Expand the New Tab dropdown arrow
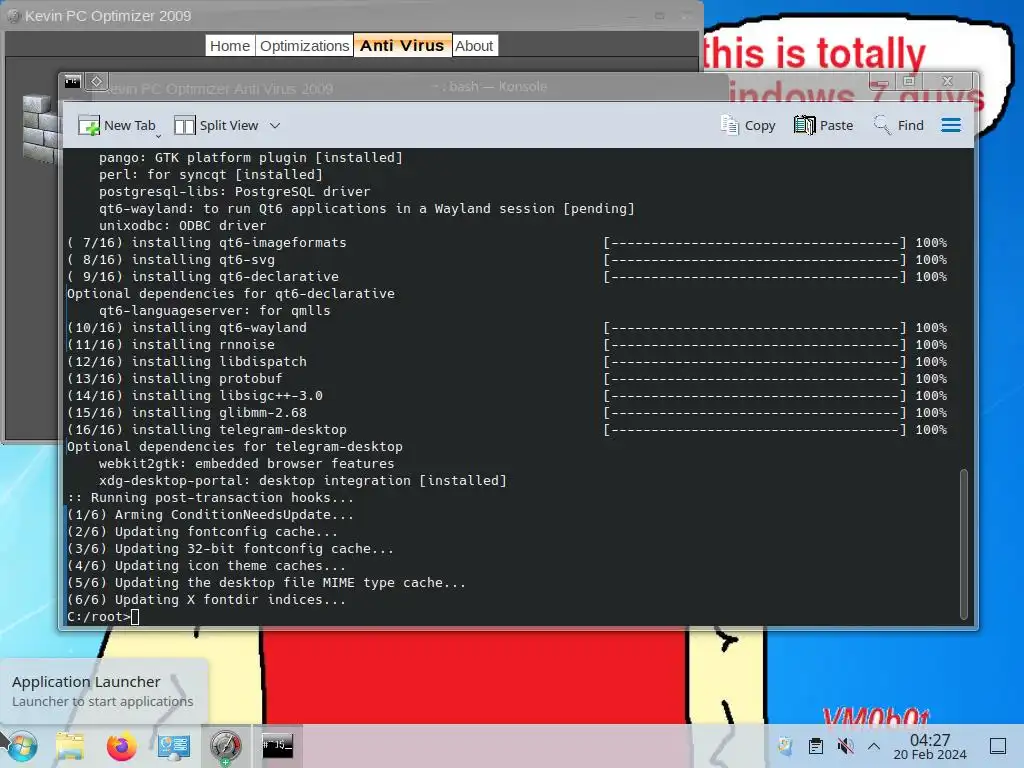This screenshot has width=1024, height=768. pos(159,136)
